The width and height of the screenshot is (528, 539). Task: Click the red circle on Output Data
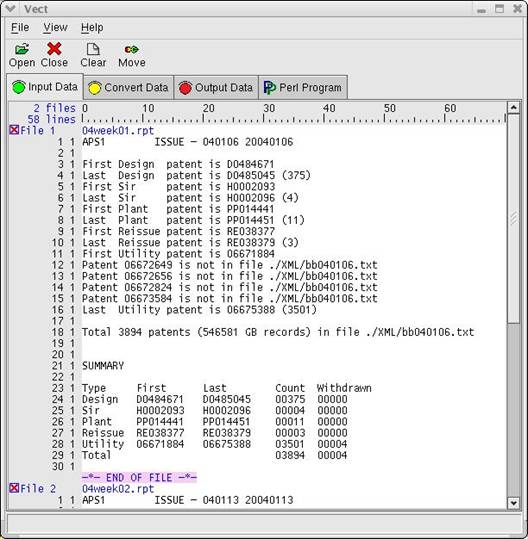pos(185,88)
